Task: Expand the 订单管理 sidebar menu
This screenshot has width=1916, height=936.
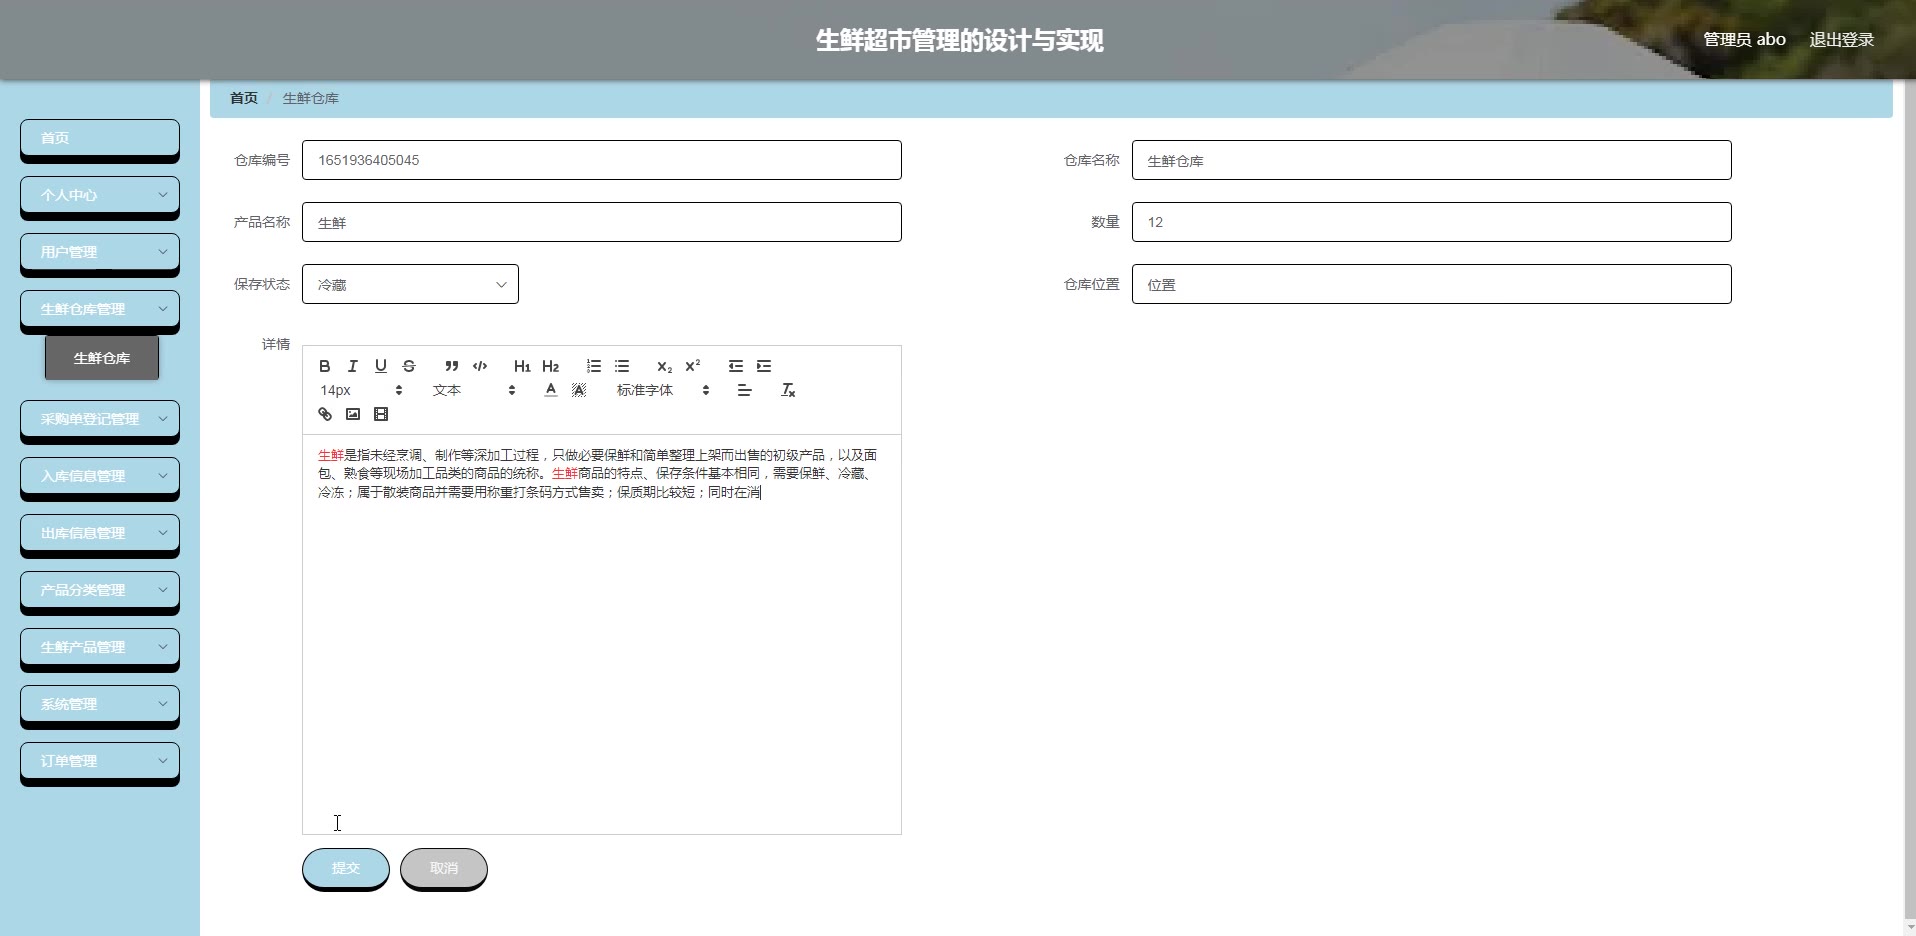Action: (100, 761)
